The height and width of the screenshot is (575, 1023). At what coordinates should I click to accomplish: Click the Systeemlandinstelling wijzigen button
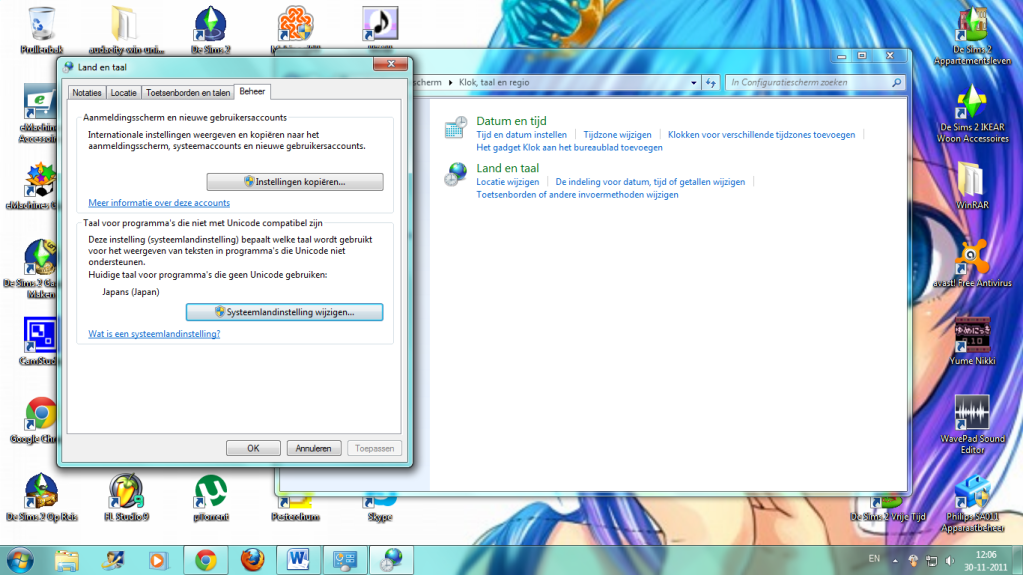click(x=285, y=312)
